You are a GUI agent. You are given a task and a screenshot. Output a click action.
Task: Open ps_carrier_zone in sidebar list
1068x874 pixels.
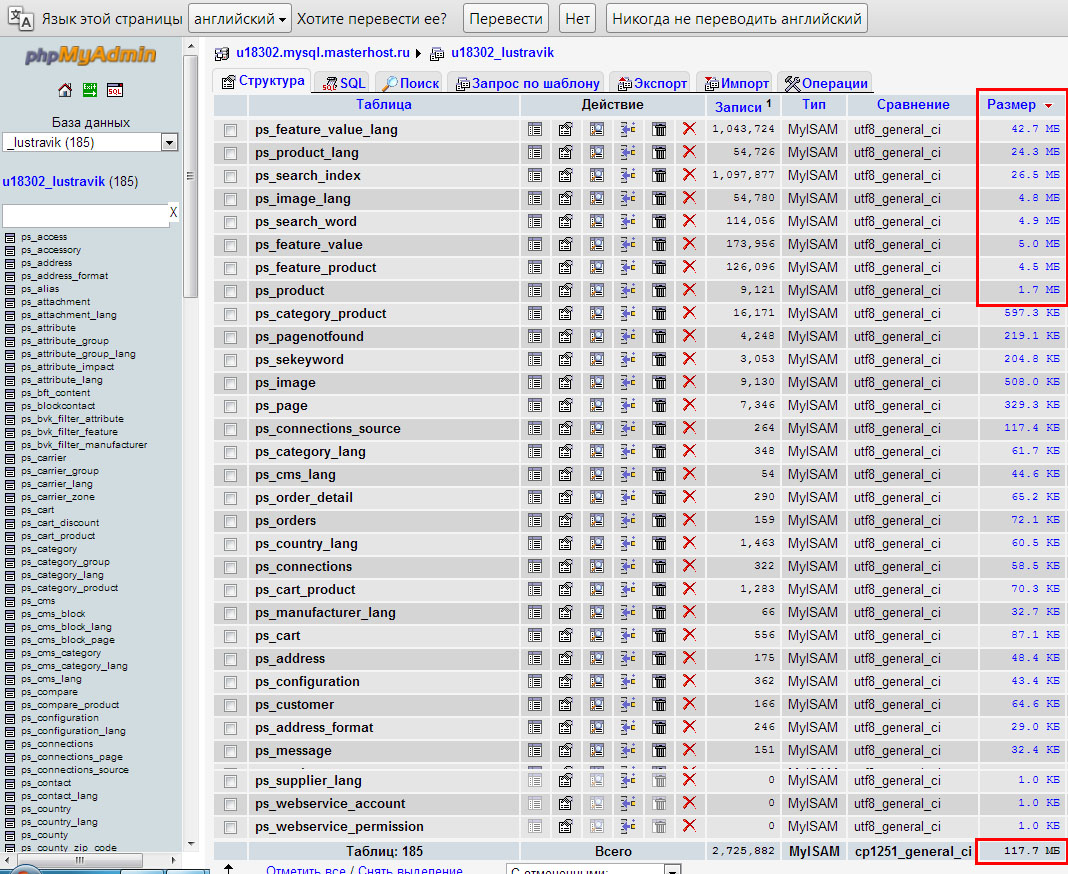58,497
